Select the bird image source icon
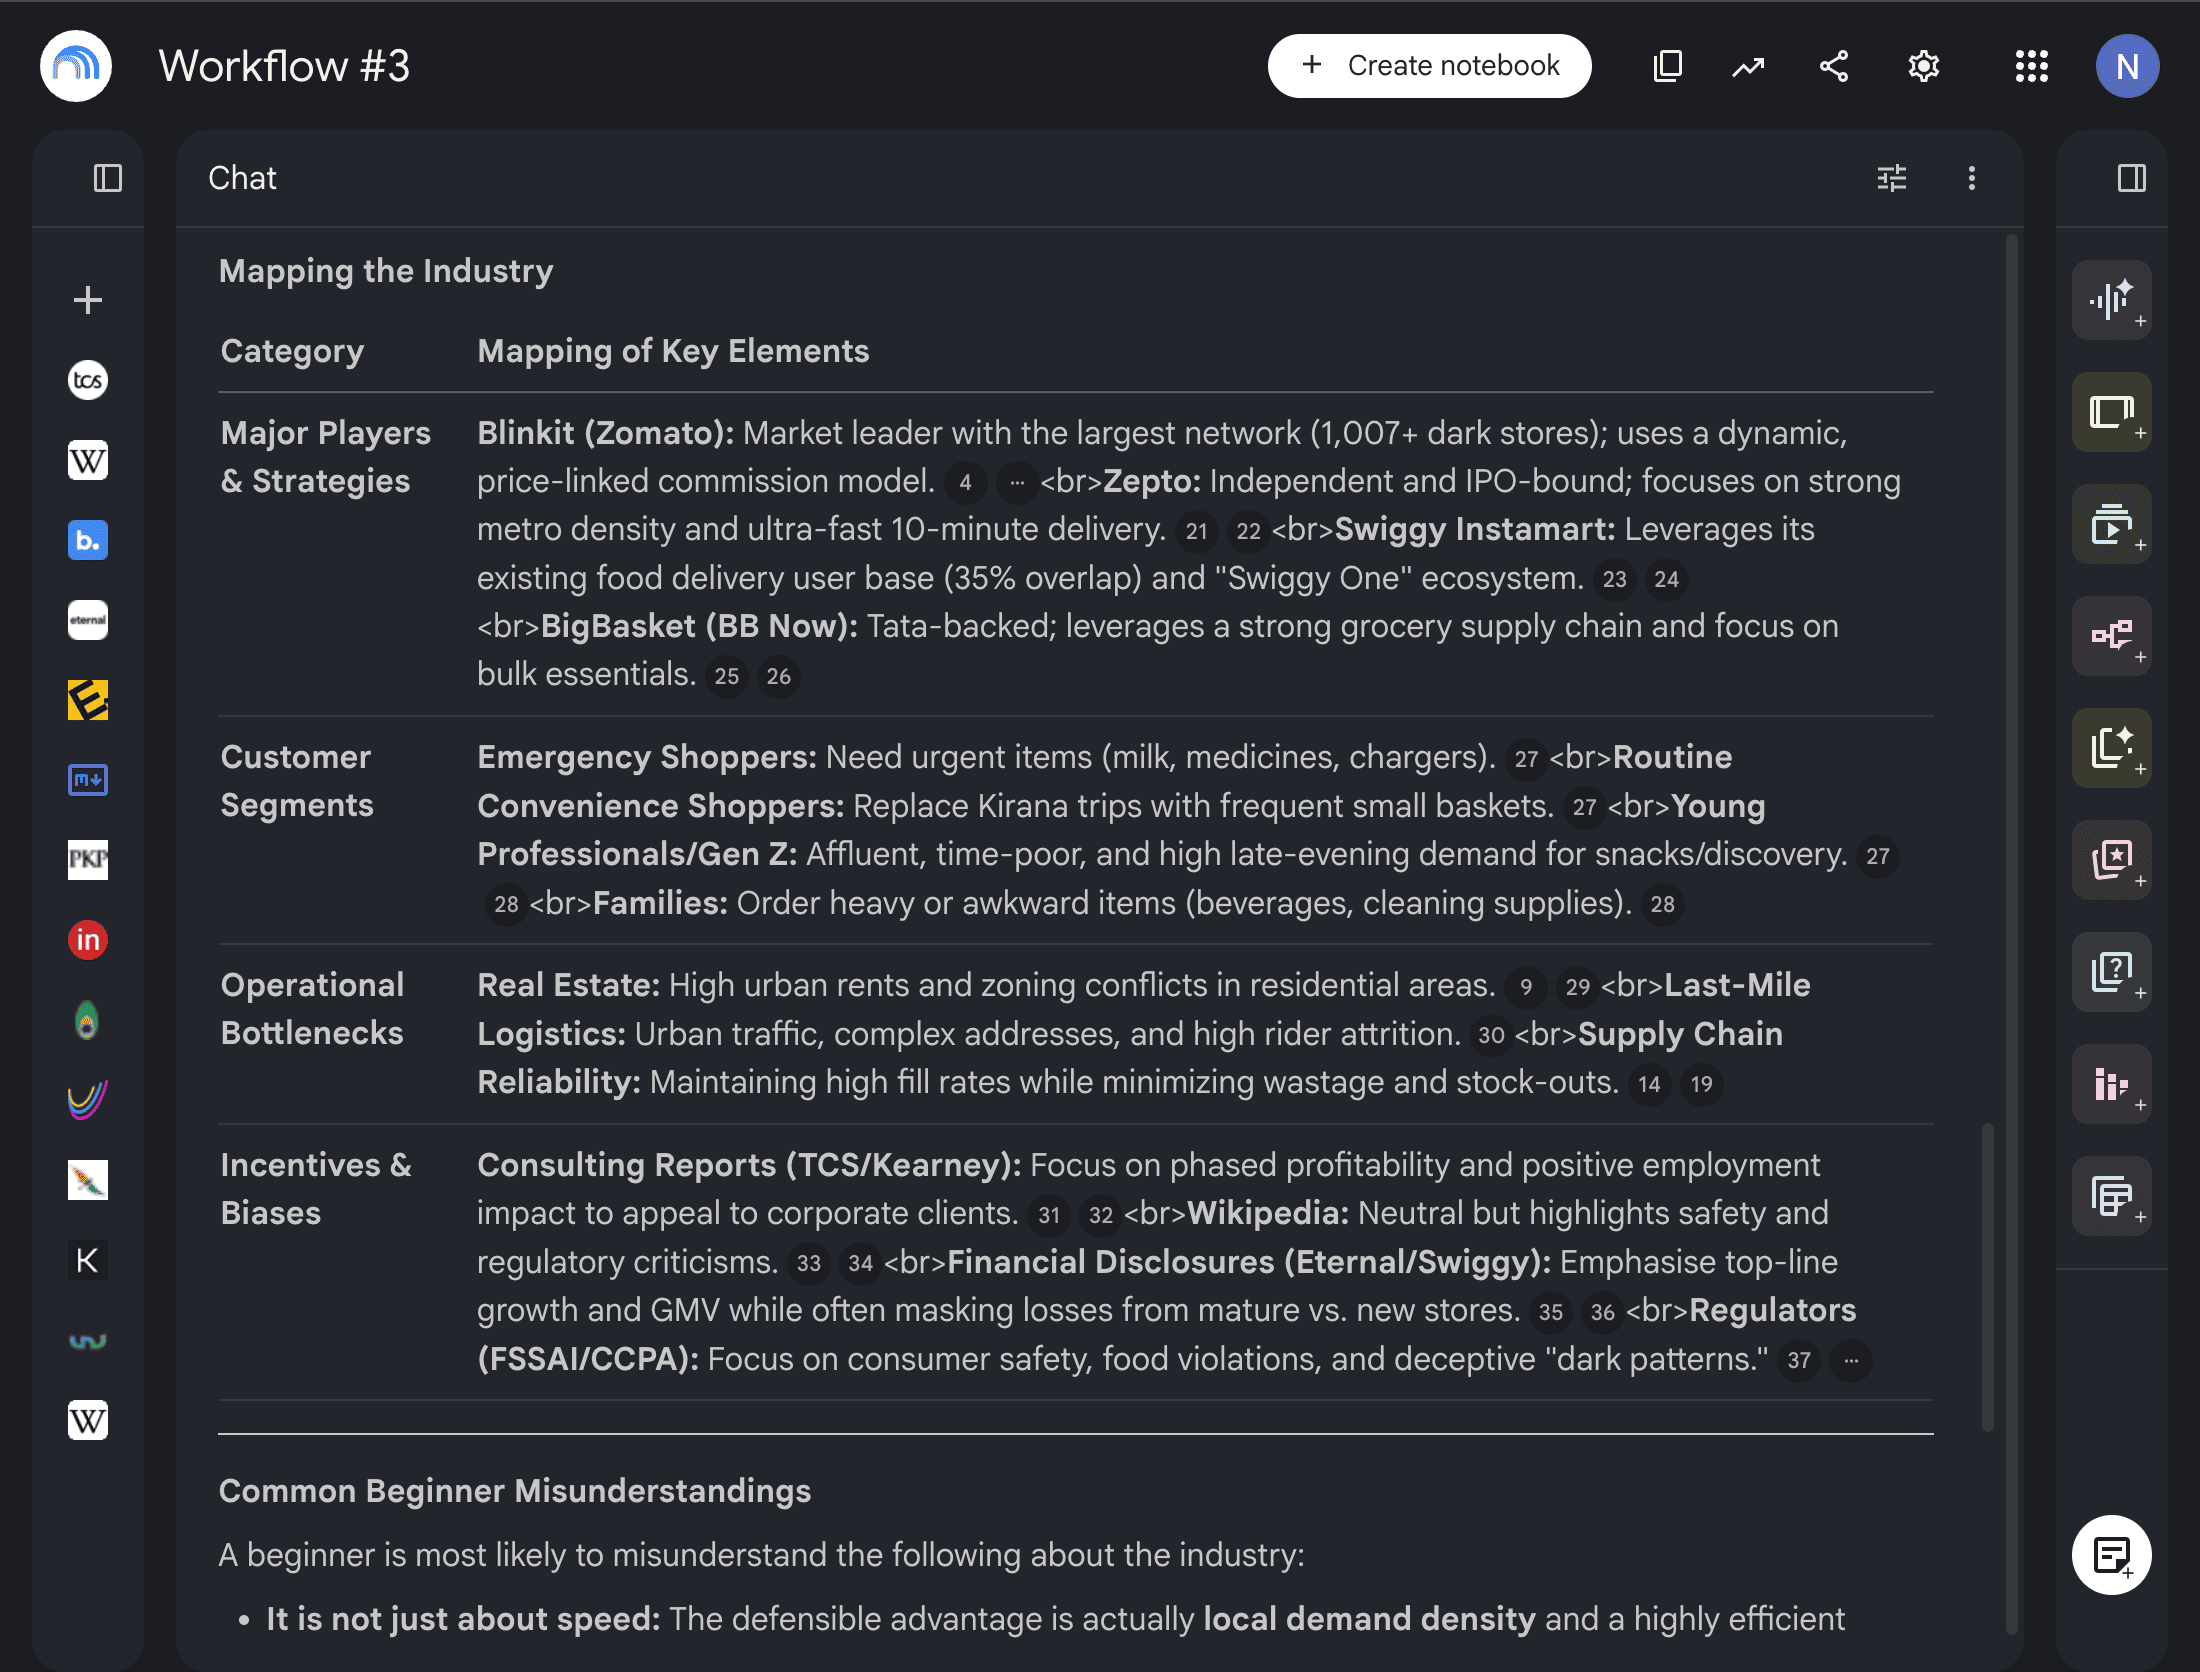This screenshot has height=1672, width=2200. tap(88, 1180)
